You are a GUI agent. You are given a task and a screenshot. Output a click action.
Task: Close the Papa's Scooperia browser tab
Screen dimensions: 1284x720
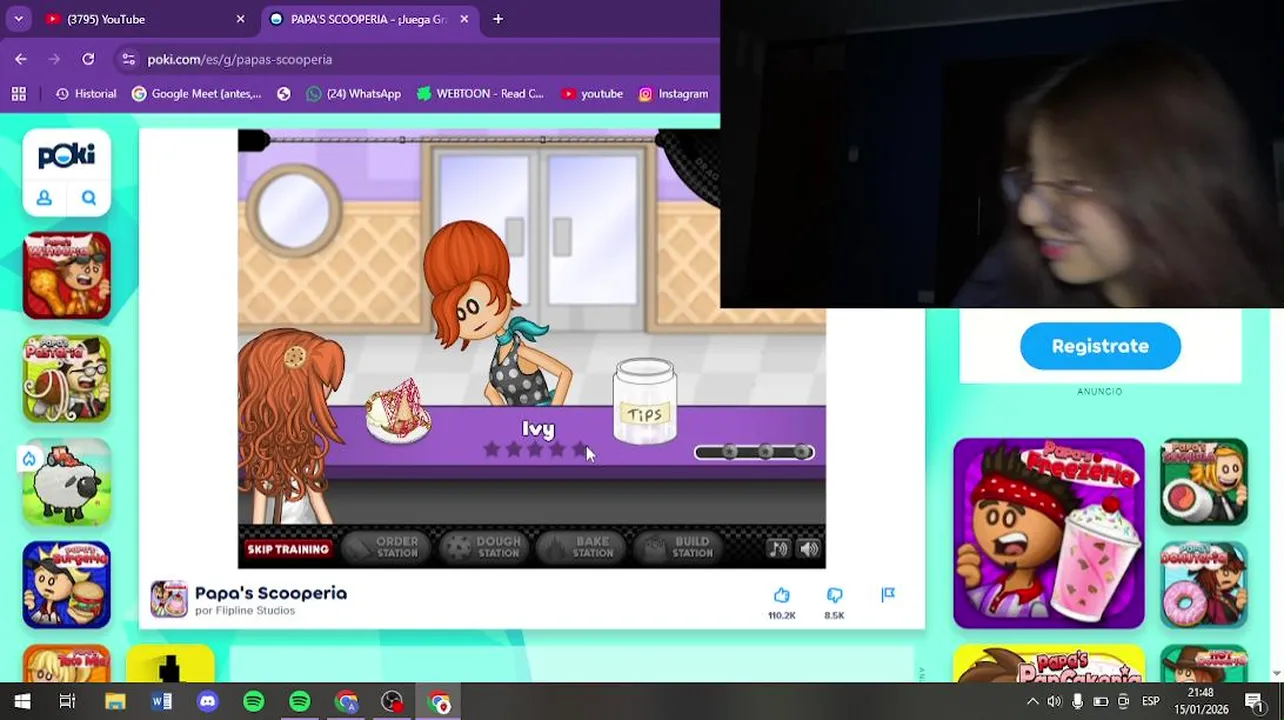coord(464,19)
